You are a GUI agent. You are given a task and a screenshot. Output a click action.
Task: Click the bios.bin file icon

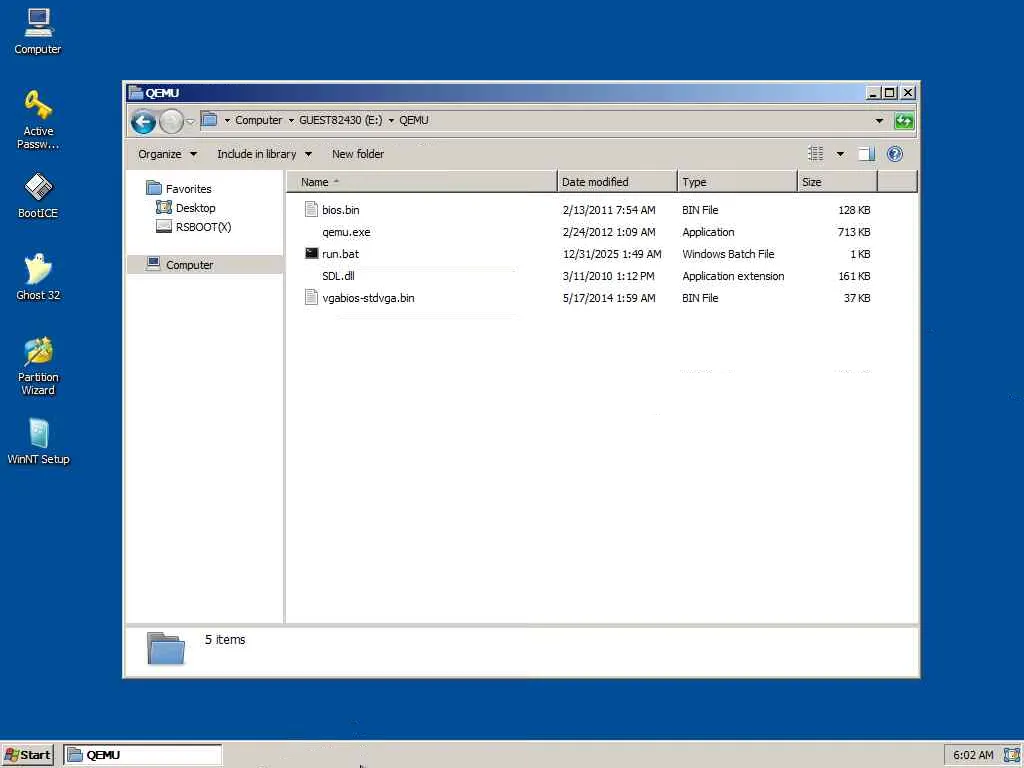[312, 210]
